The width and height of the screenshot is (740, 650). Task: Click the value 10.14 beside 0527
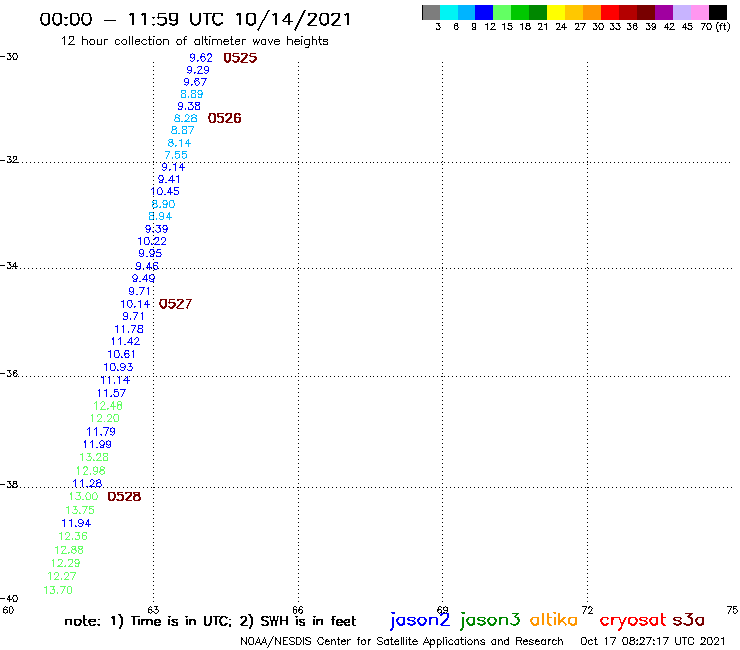[135, 304]
